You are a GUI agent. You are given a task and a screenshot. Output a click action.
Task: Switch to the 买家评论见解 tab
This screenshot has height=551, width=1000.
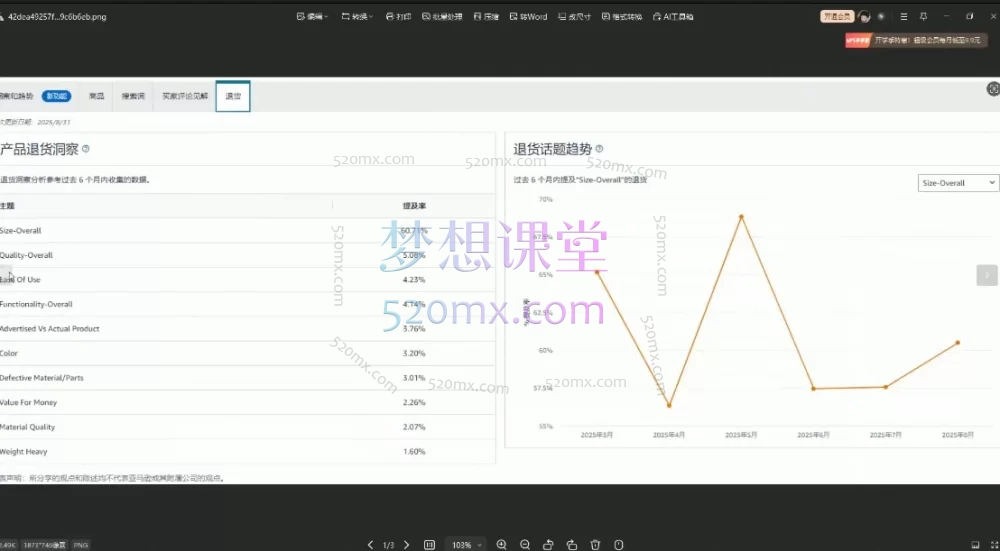(x=185, y=96)
